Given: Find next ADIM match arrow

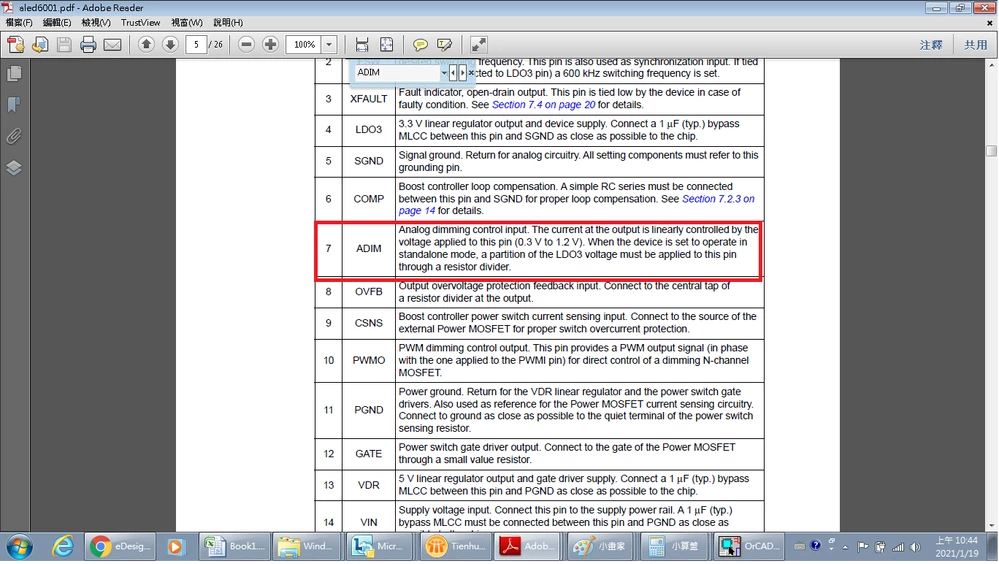Looking at the screenshot, I should coord(463,73).
